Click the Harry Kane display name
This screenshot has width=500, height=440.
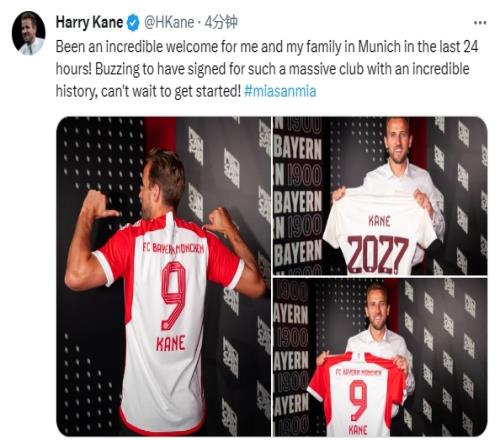click(89, 22)
